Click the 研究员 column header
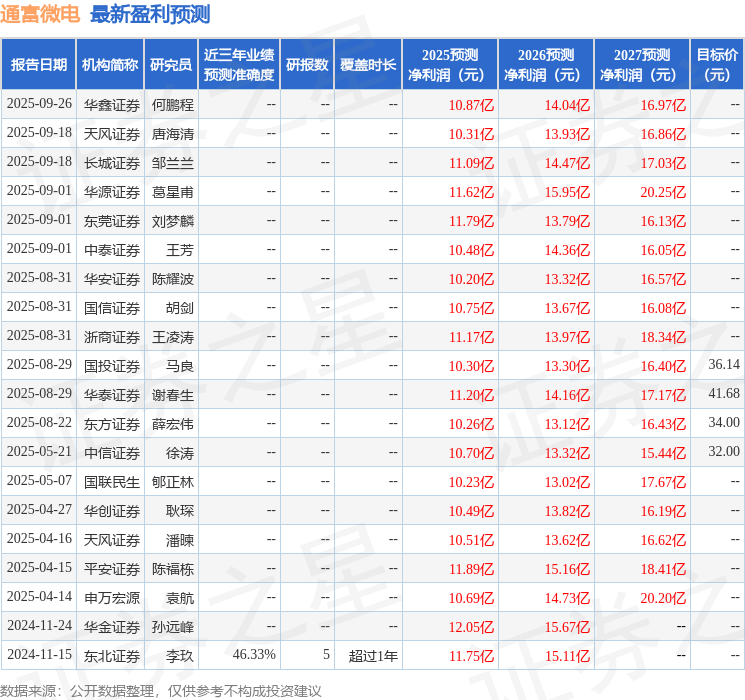 pyautogui.click(x=171, y=65)
